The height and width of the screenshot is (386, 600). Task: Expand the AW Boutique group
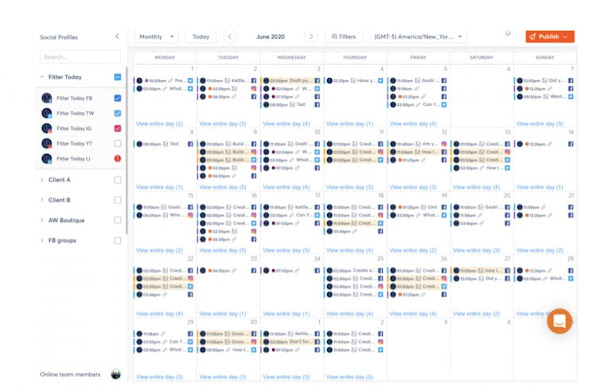(x=42, y=220)
